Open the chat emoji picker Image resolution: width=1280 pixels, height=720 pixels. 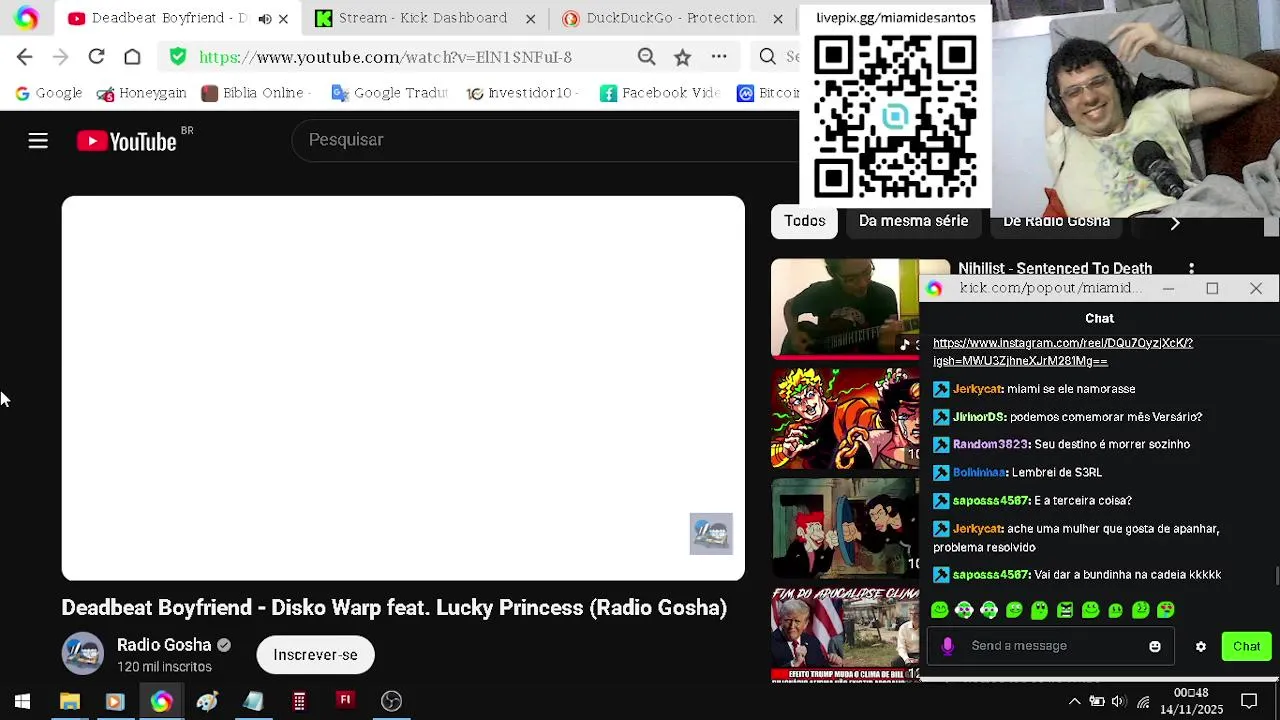pyautogui.click(x=1155, y=647)
